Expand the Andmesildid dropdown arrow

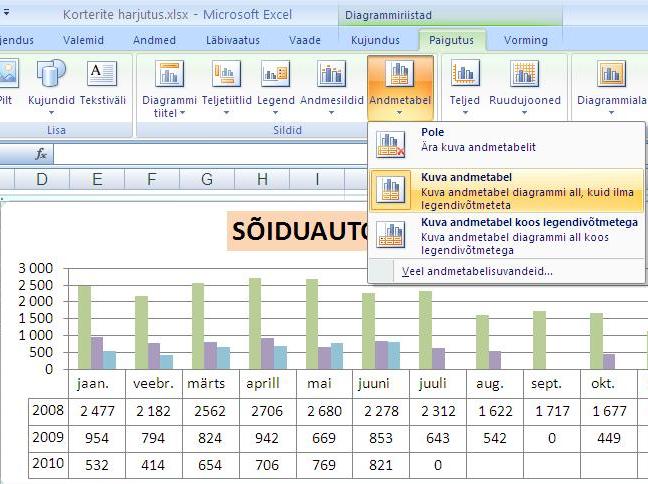point(331,112)
